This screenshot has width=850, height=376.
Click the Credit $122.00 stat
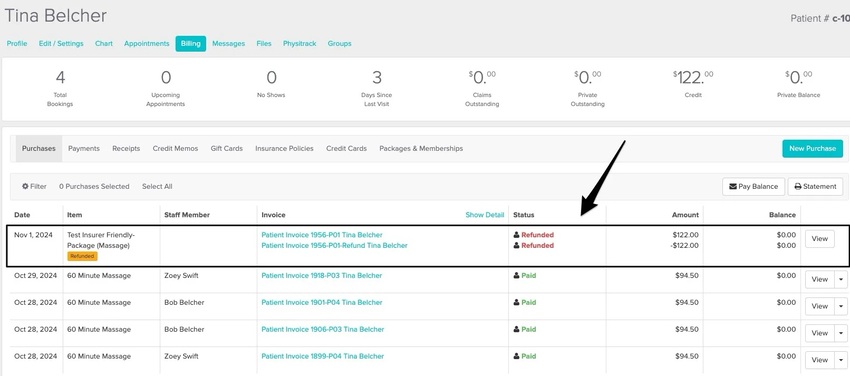(693, 84)
